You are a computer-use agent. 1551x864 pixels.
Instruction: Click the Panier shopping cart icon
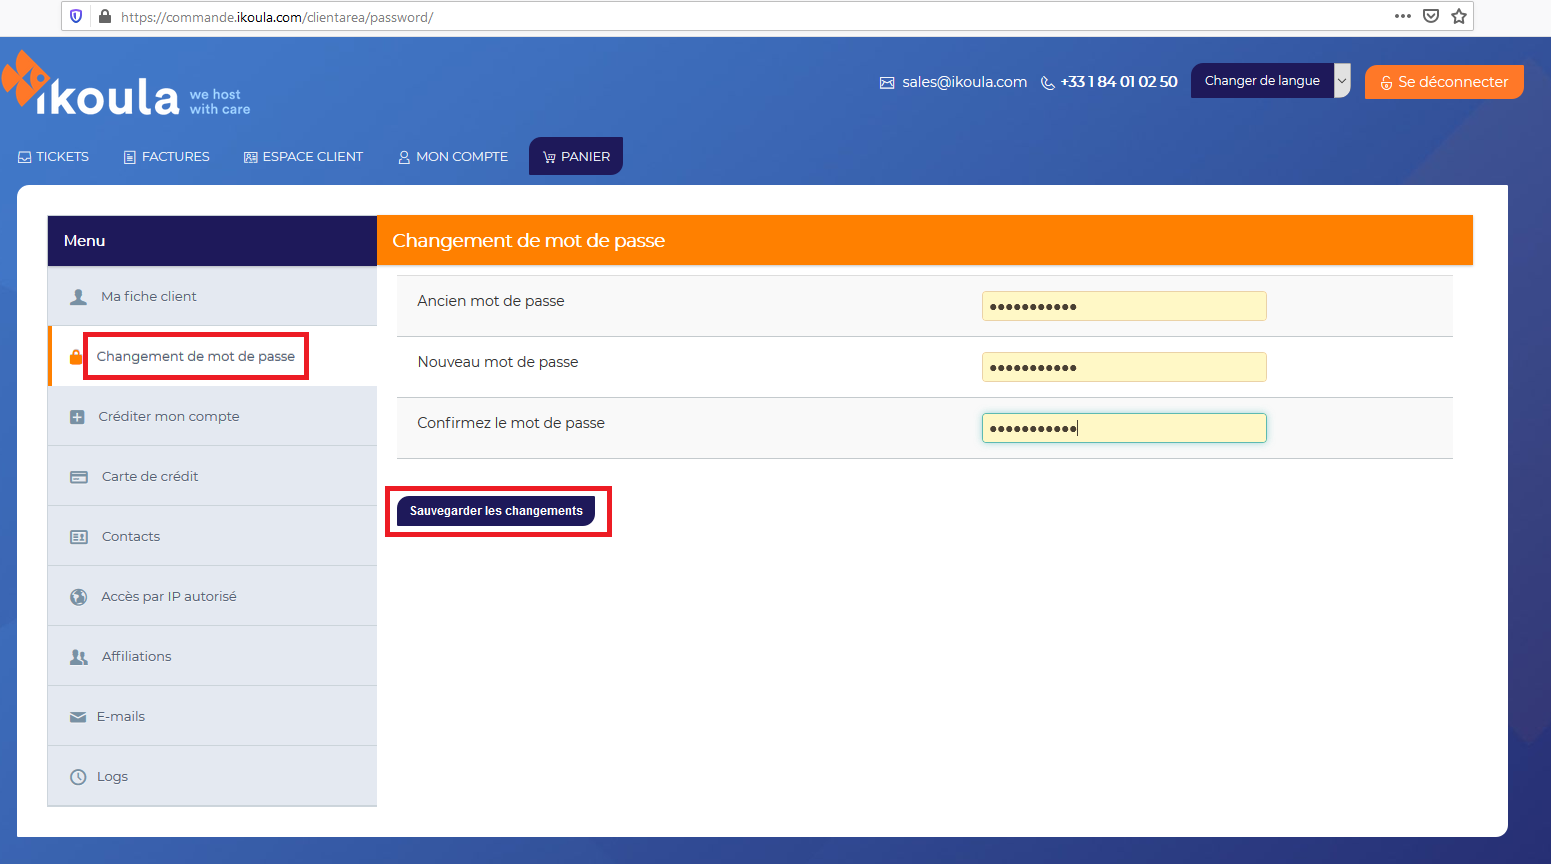tap(549, 157)
